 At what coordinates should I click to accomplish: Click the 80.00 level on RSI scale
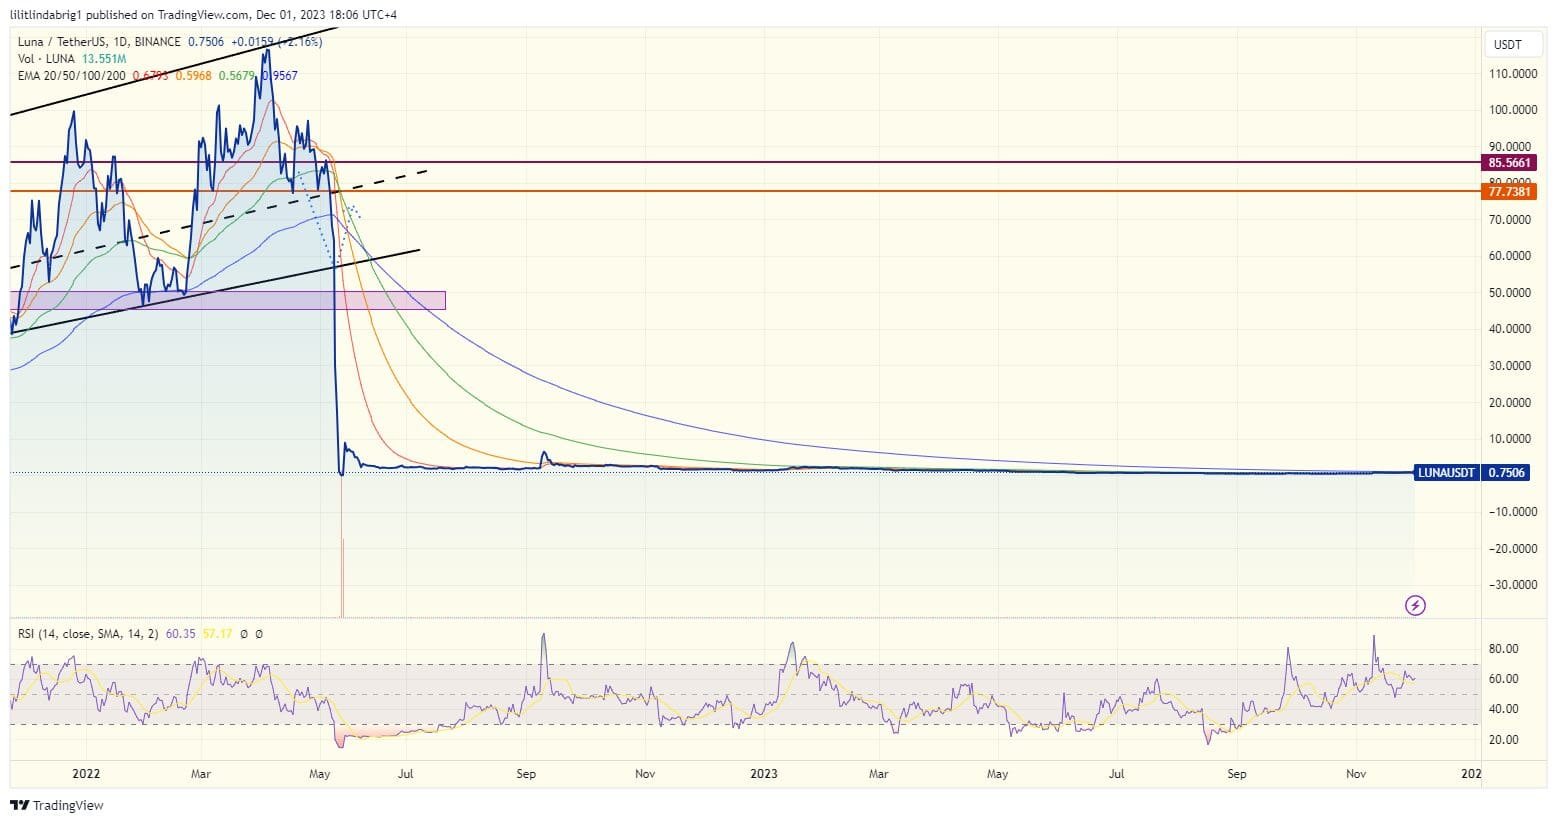click(x=1504, y=649)
